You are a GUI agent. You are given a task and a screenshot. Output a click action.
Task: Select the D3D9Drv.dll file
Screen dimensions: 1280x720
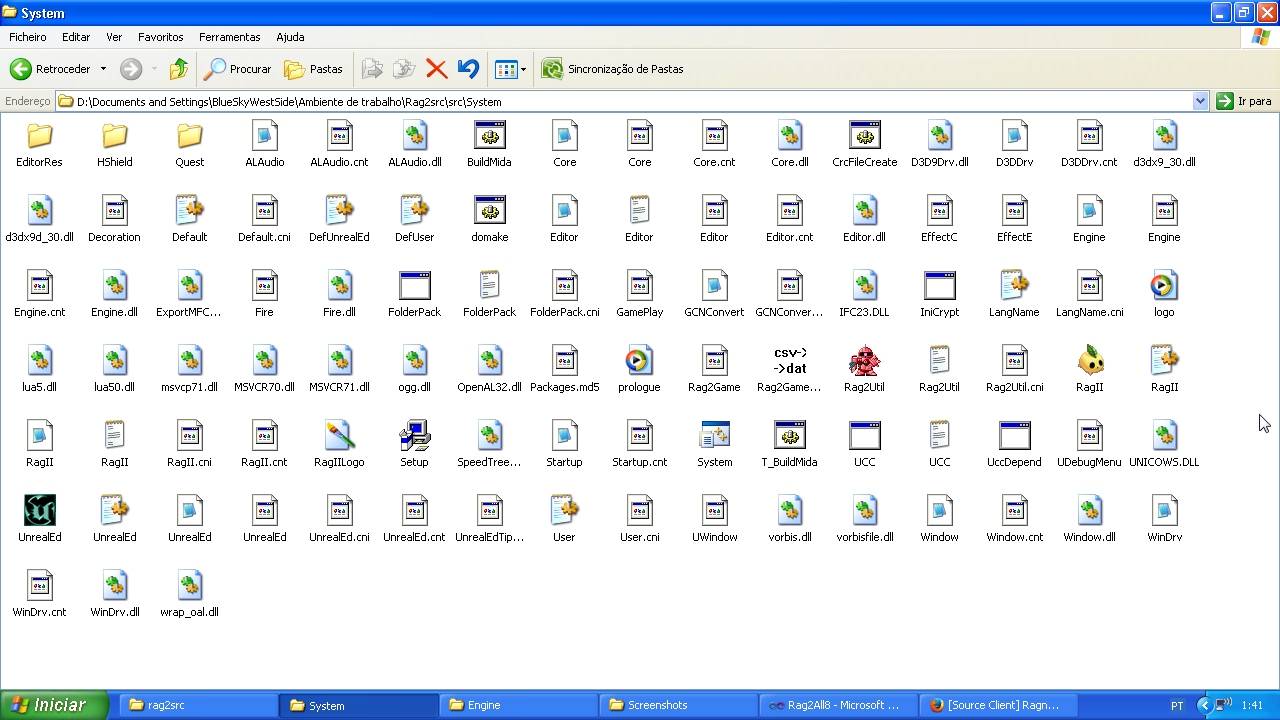tap(939, 144)
